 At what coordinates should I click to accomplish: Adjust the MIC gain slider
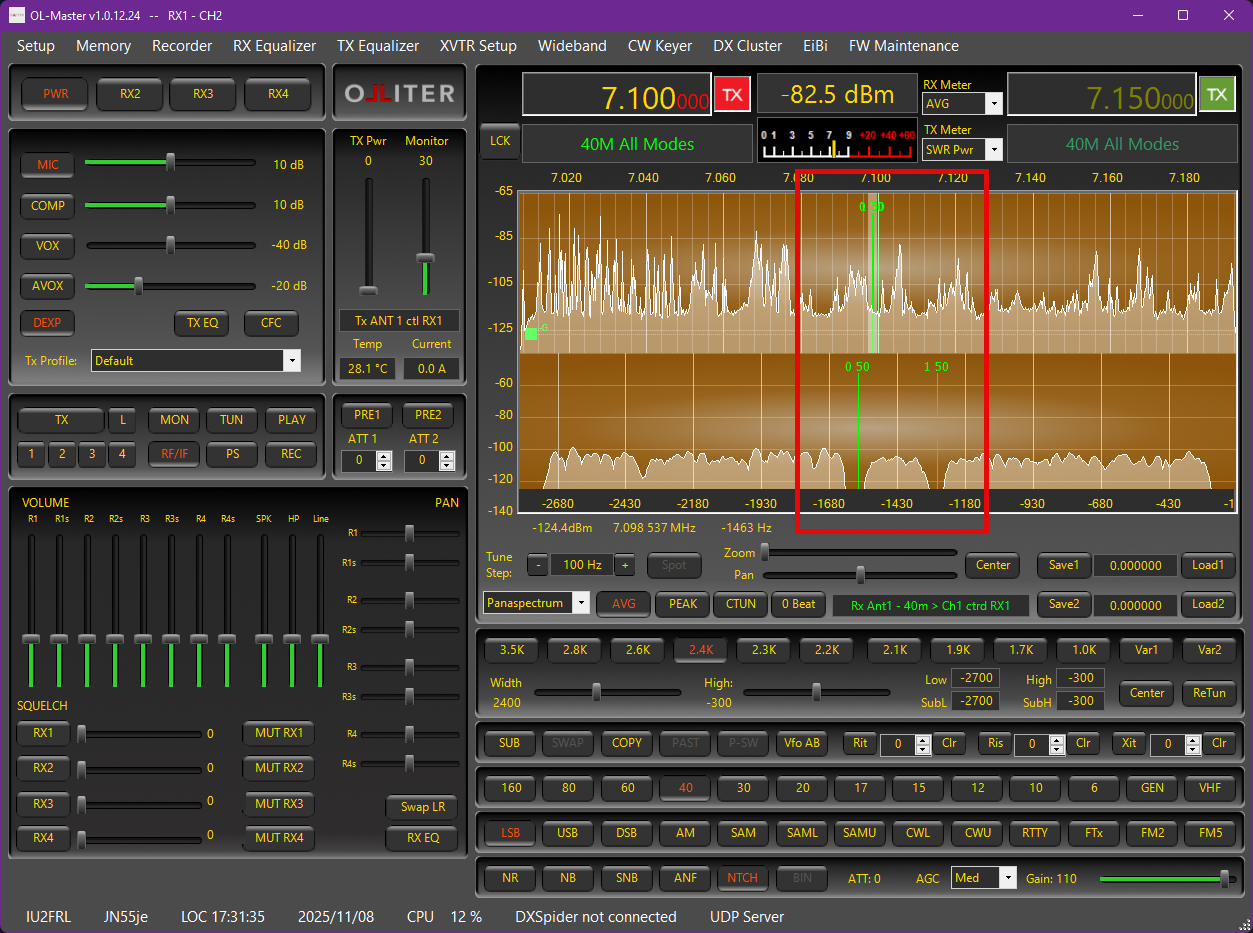(170, 161)
